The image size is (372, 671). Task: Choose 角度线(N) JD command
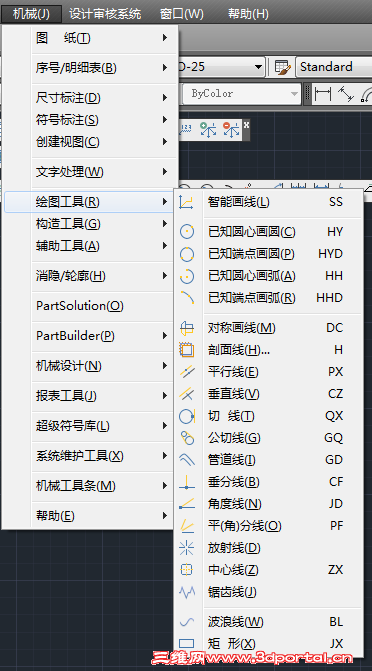pos(269,504)
